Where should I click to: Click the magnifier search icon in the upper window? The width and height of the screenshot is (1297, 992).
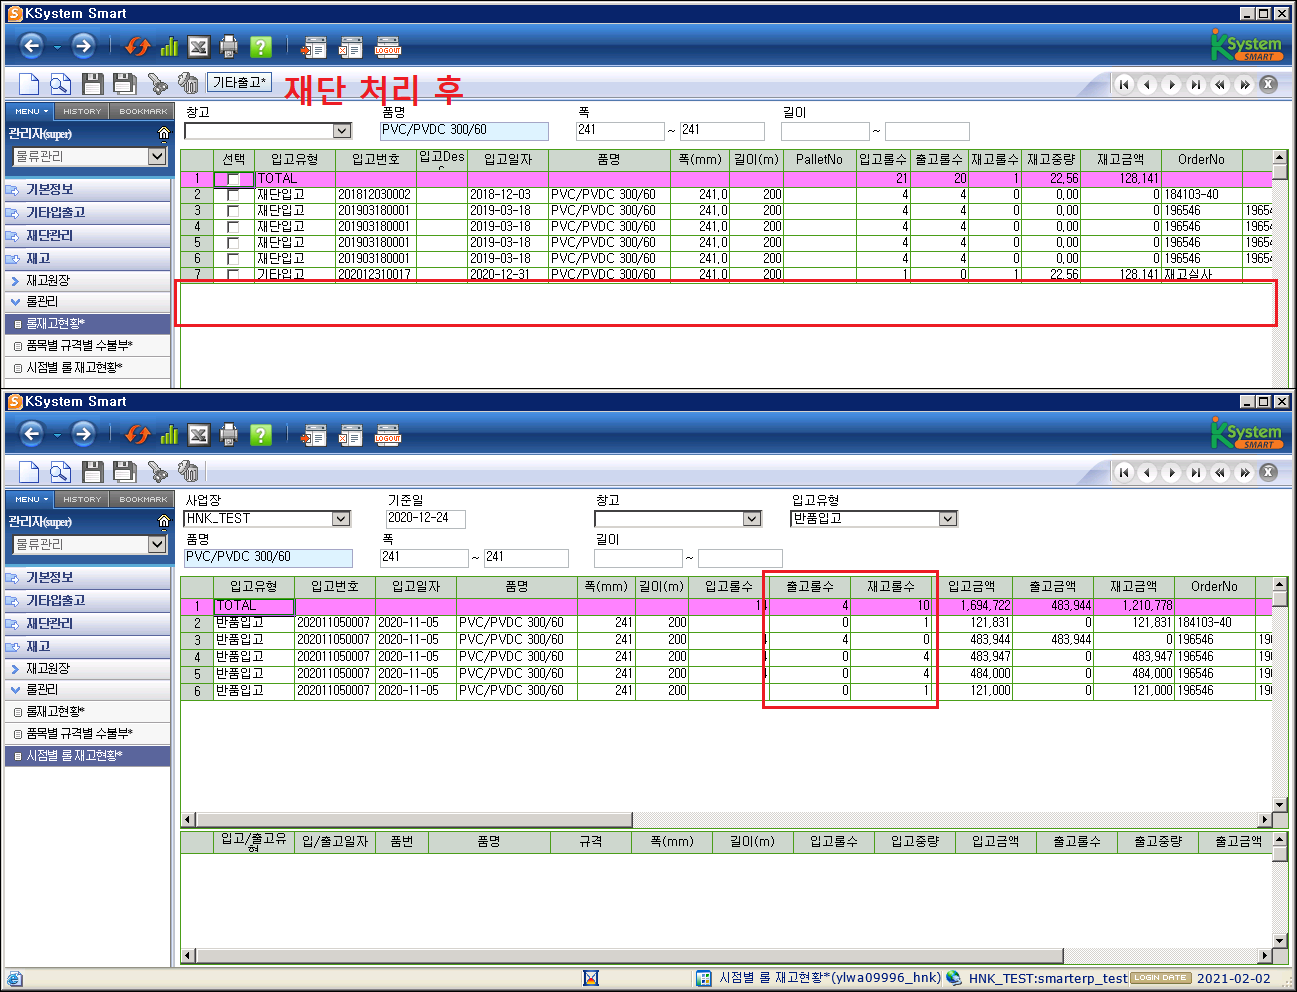click(x=60, y=84)
